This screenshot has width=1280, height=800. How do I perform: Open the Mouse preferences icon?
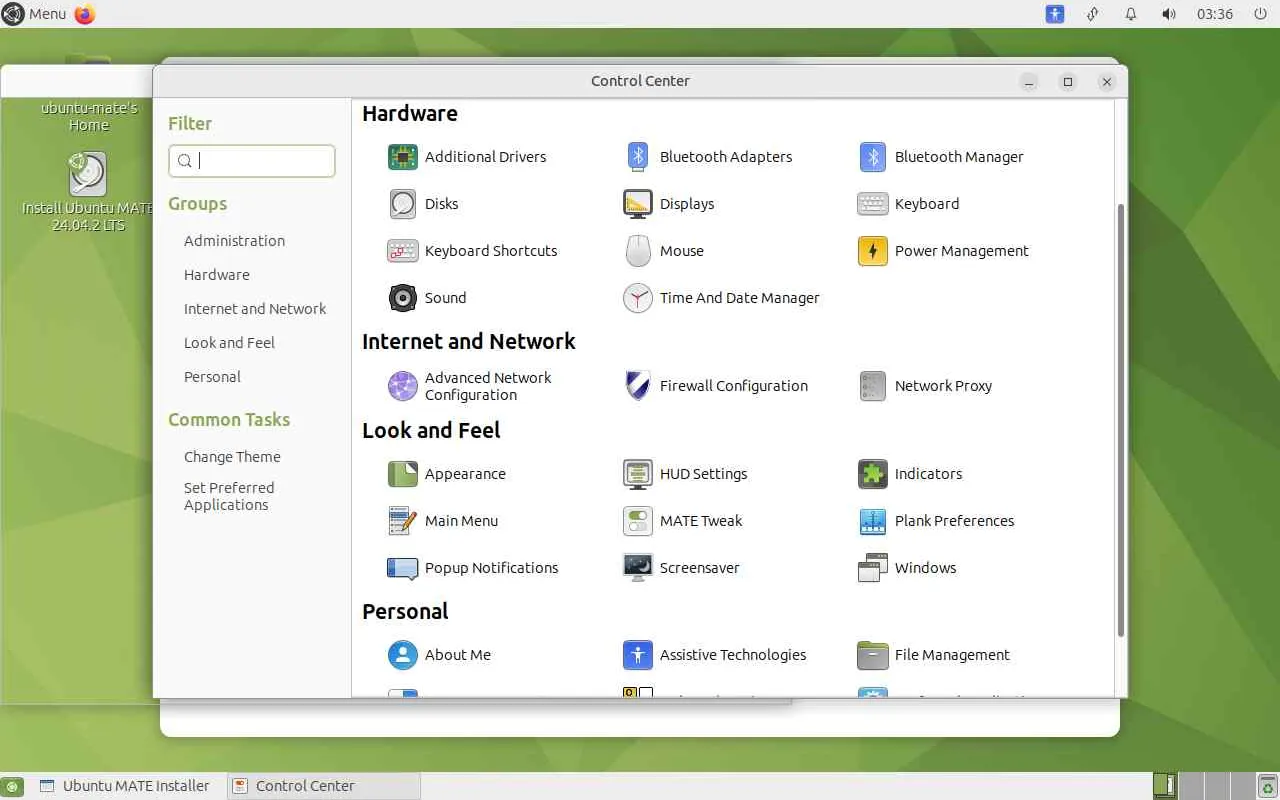coord(637,251)
